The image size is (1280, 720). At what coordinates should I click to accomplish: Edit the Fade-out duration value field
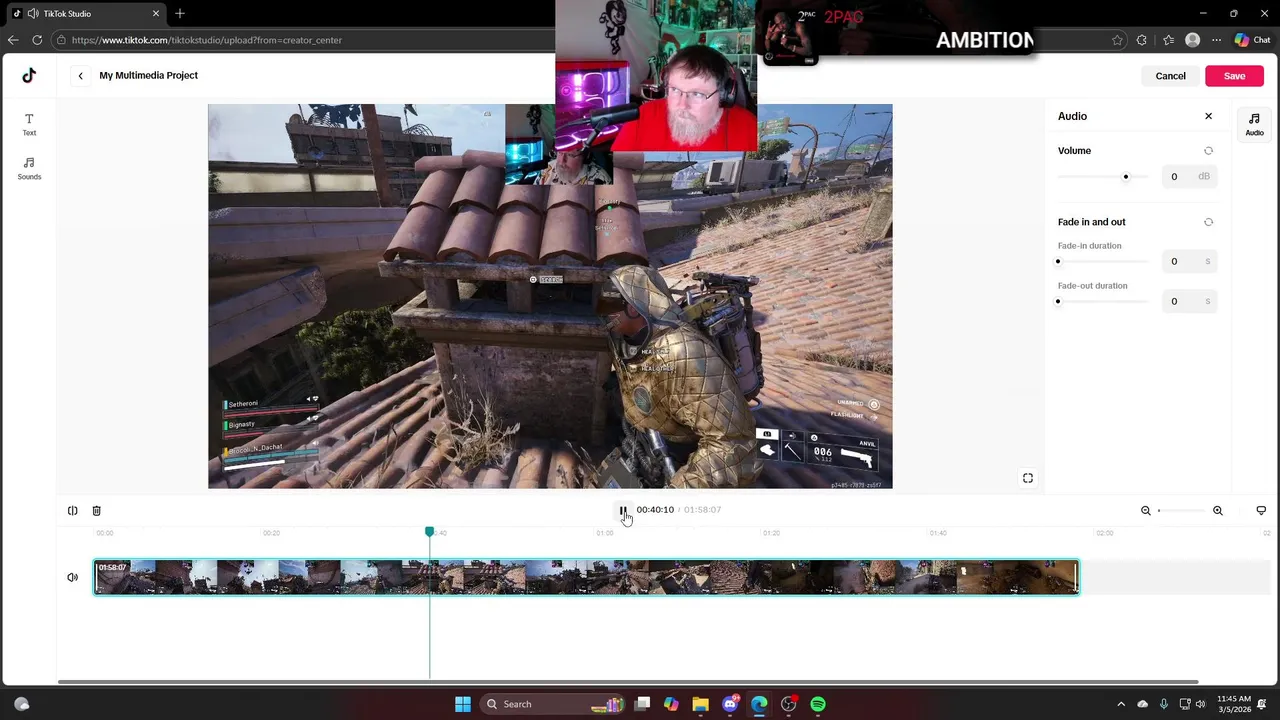pyautogui.click(x=1187, y=301)
